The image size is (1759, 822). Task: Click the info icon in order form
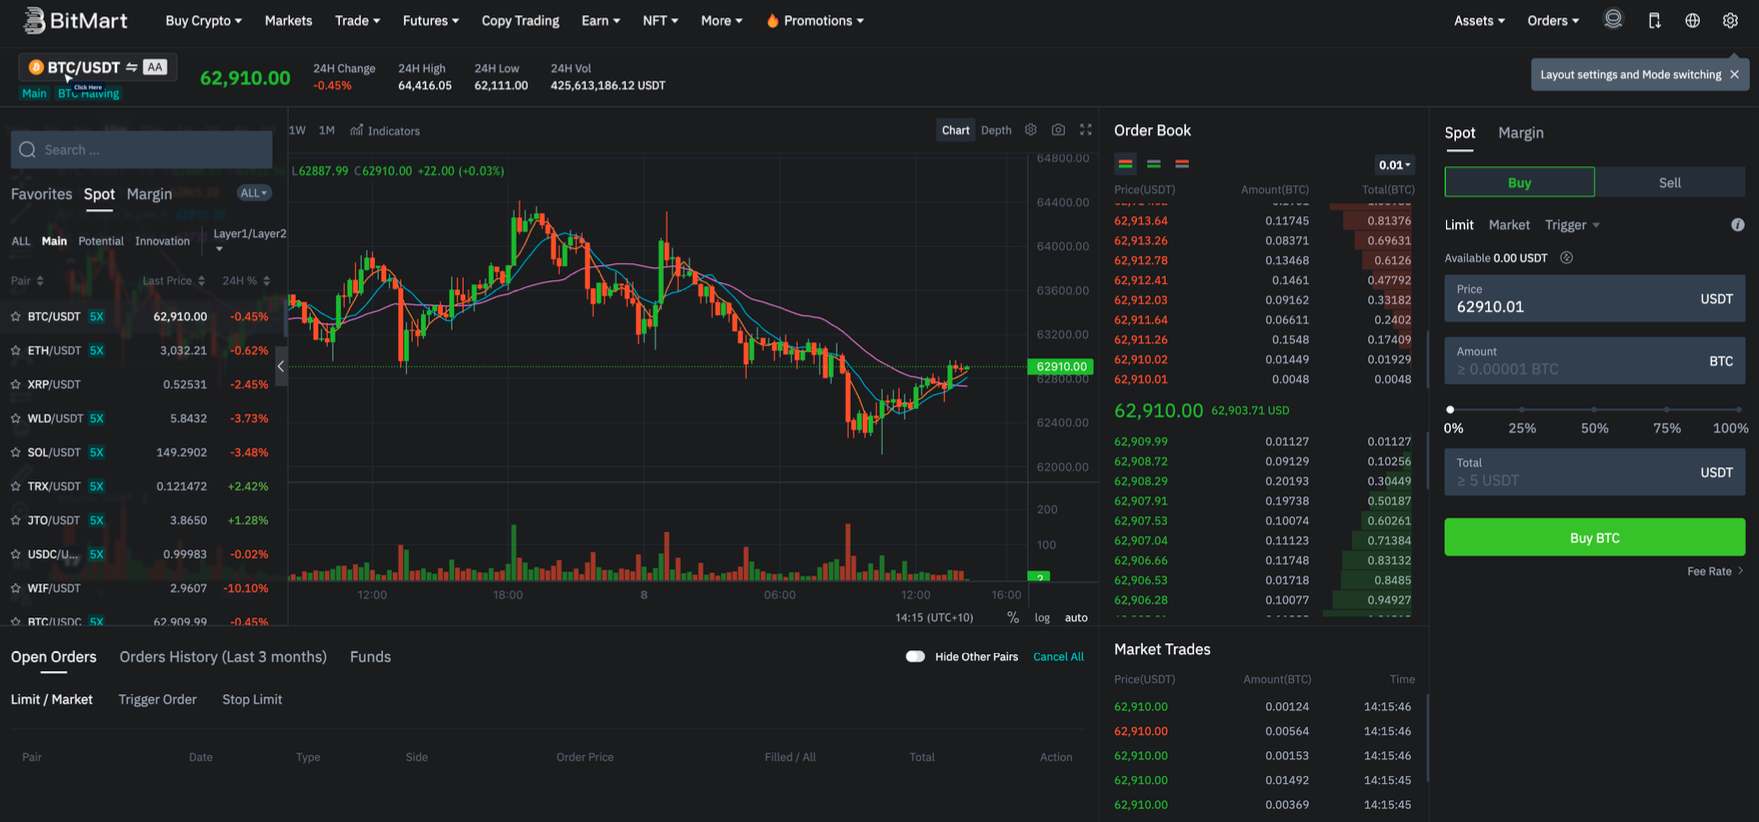point(1738,225)
